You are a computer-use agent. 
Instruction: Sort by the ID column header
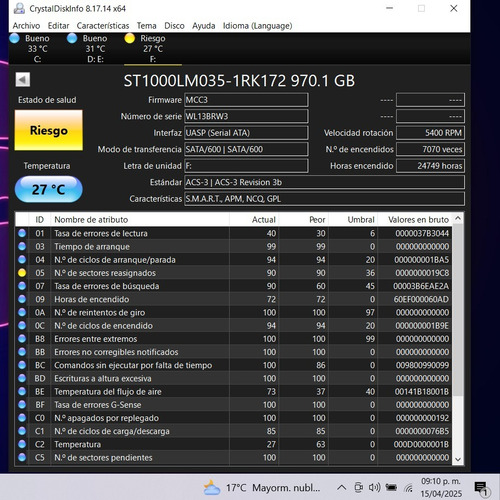pyautogui.click(x=40, y=220)
